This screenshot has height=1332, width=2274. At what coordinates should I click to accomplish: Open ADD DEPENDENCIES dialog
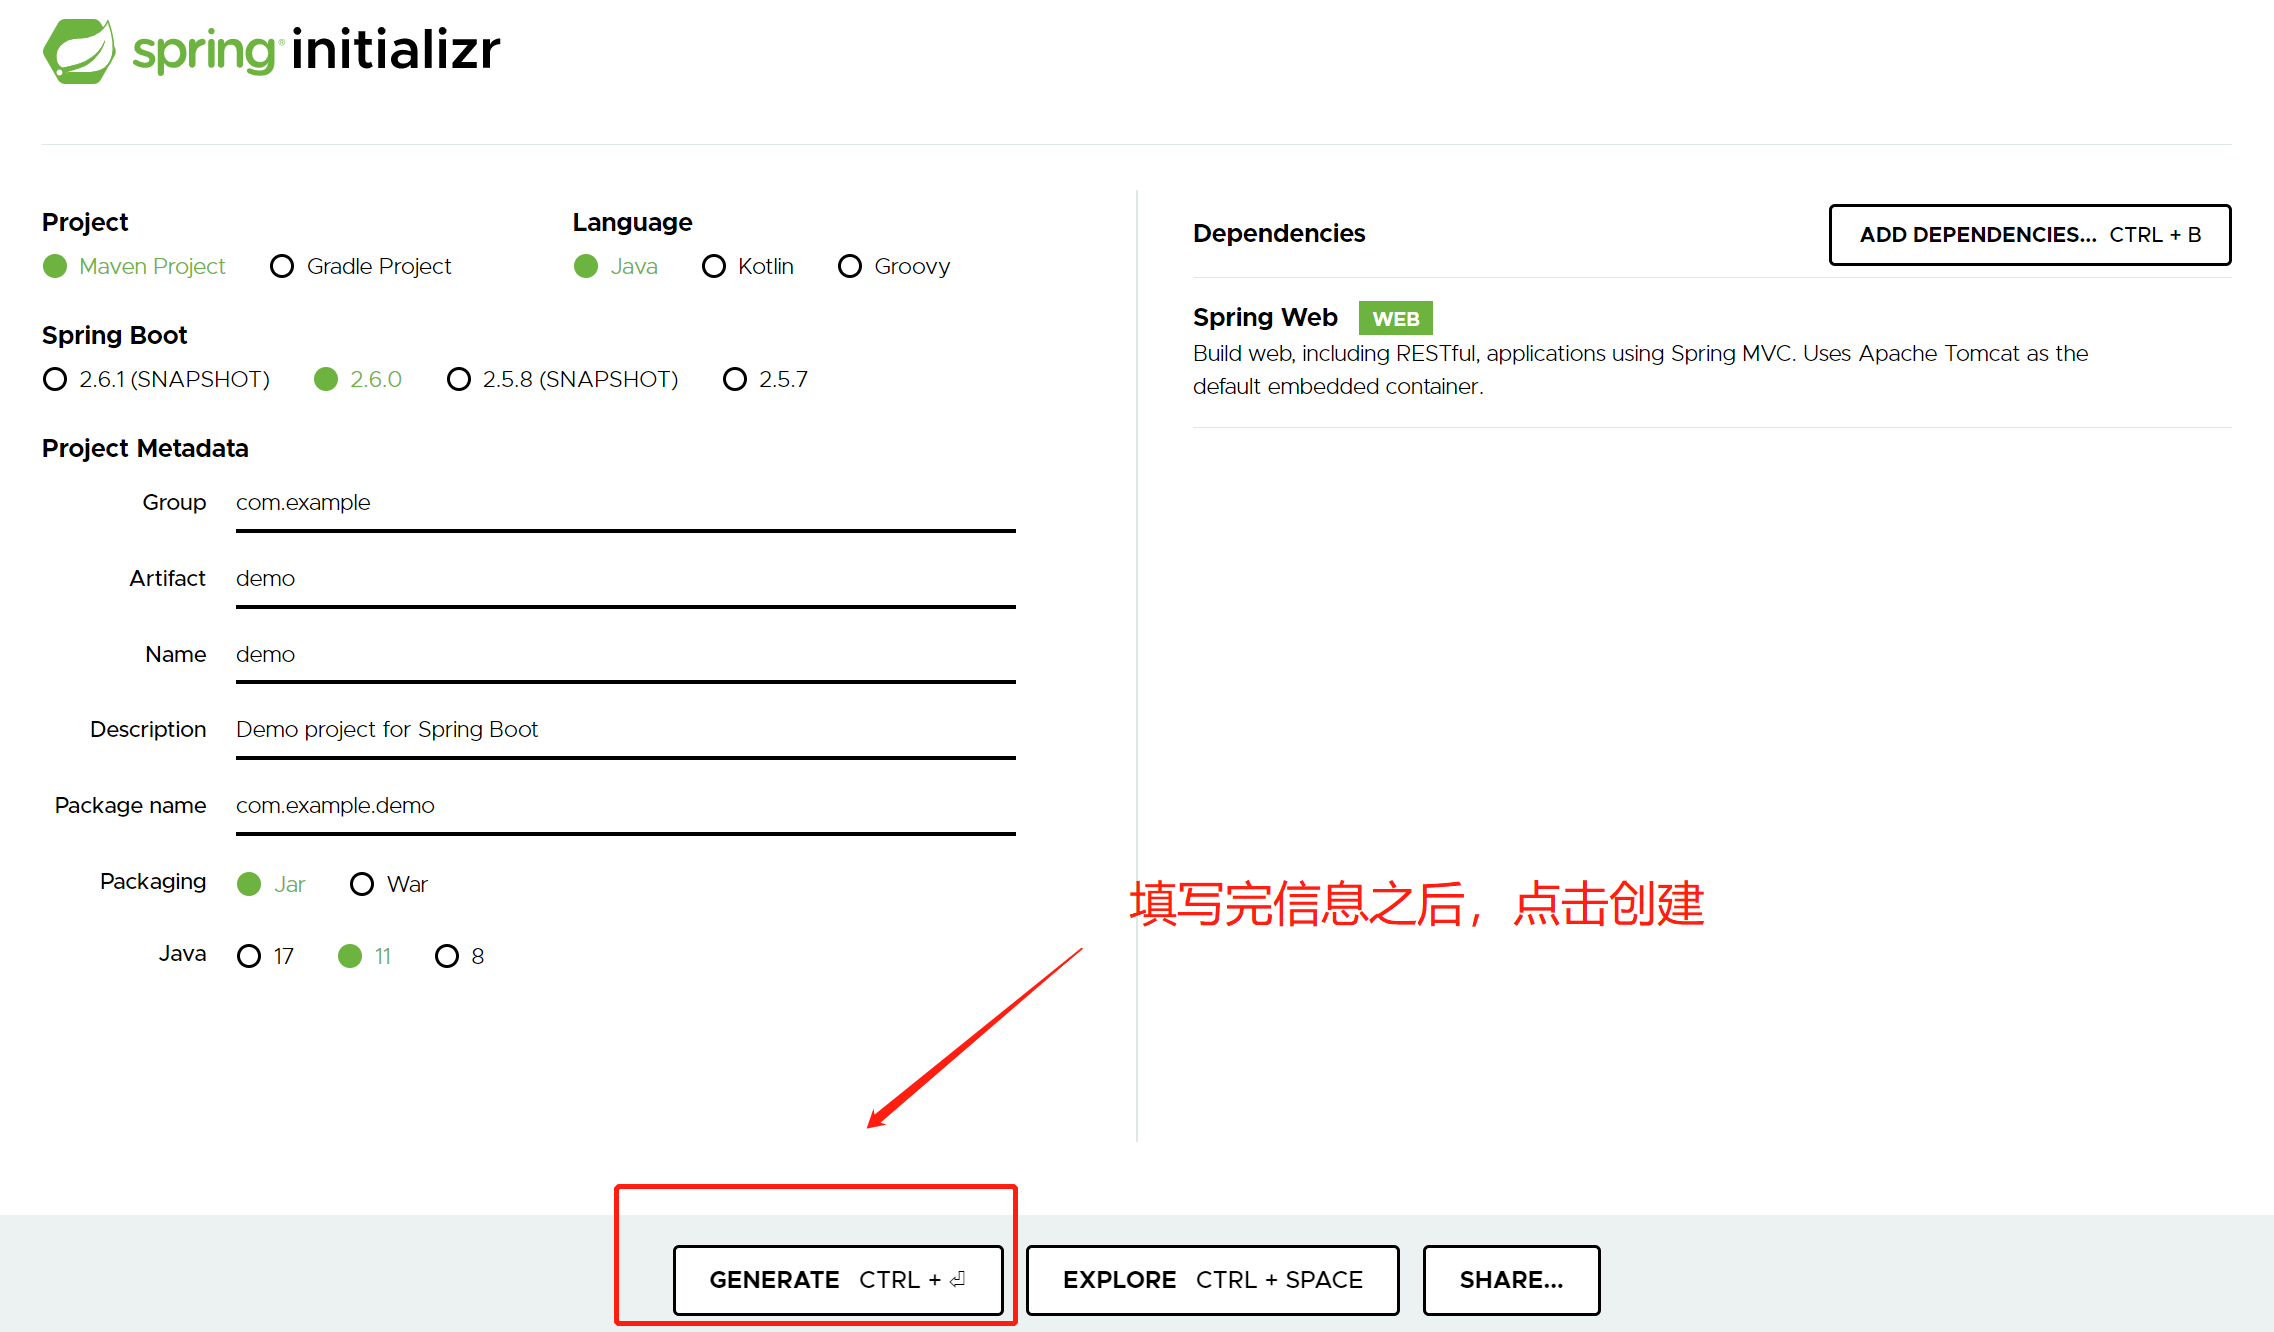[x=2029, y=235]
